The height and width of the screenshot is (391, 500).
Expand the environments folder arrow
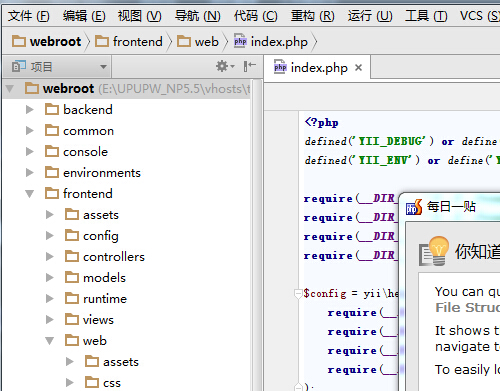point(30,173)
